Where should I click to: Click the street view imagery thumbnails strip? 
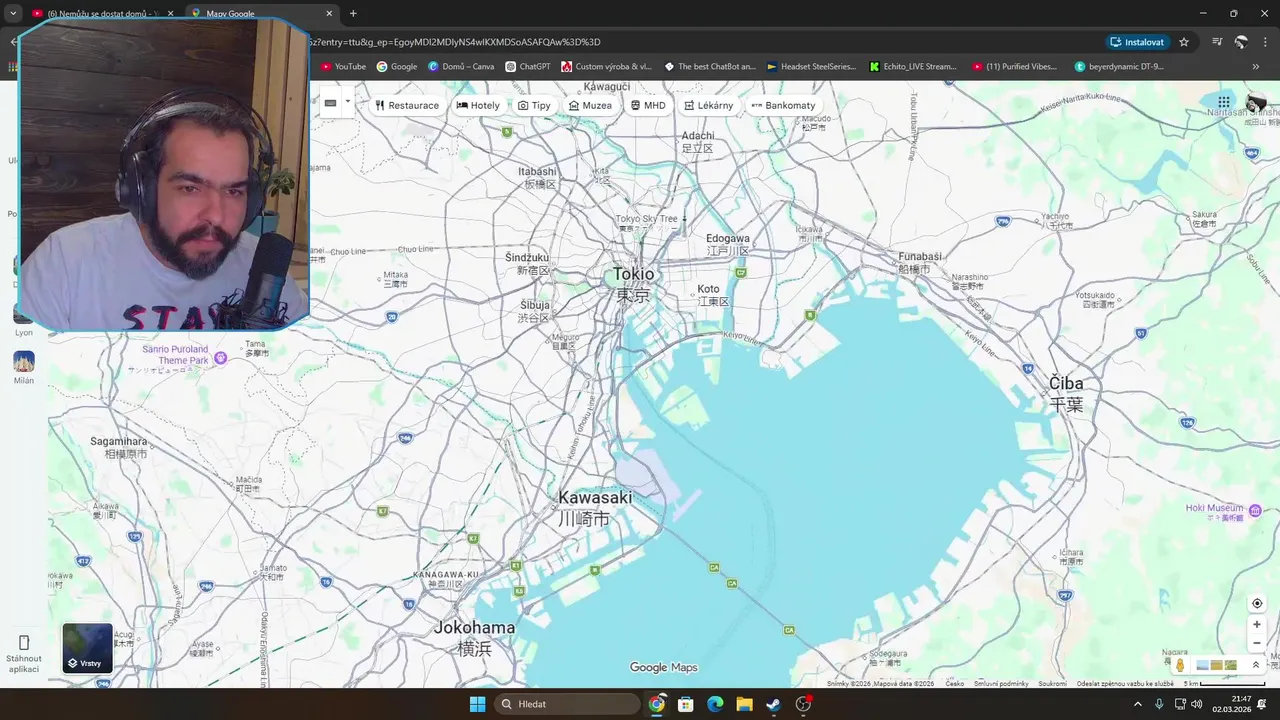tap(1217, 665)
